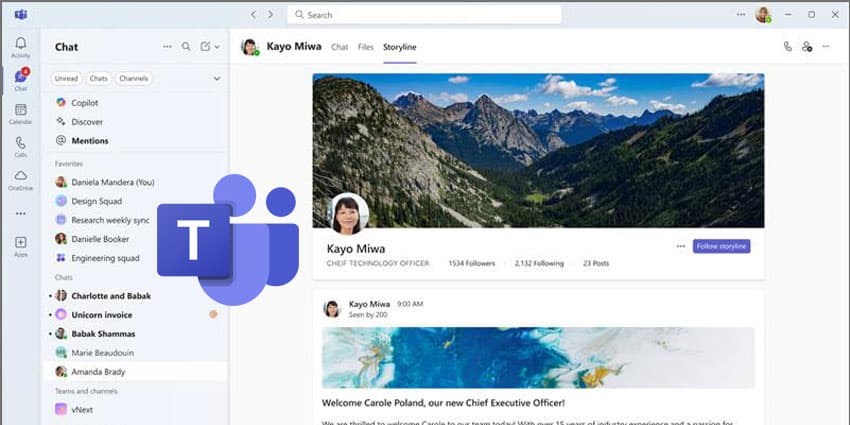Click the chat list search magnifier icon

pyautogui.click(x=186, y=47)
